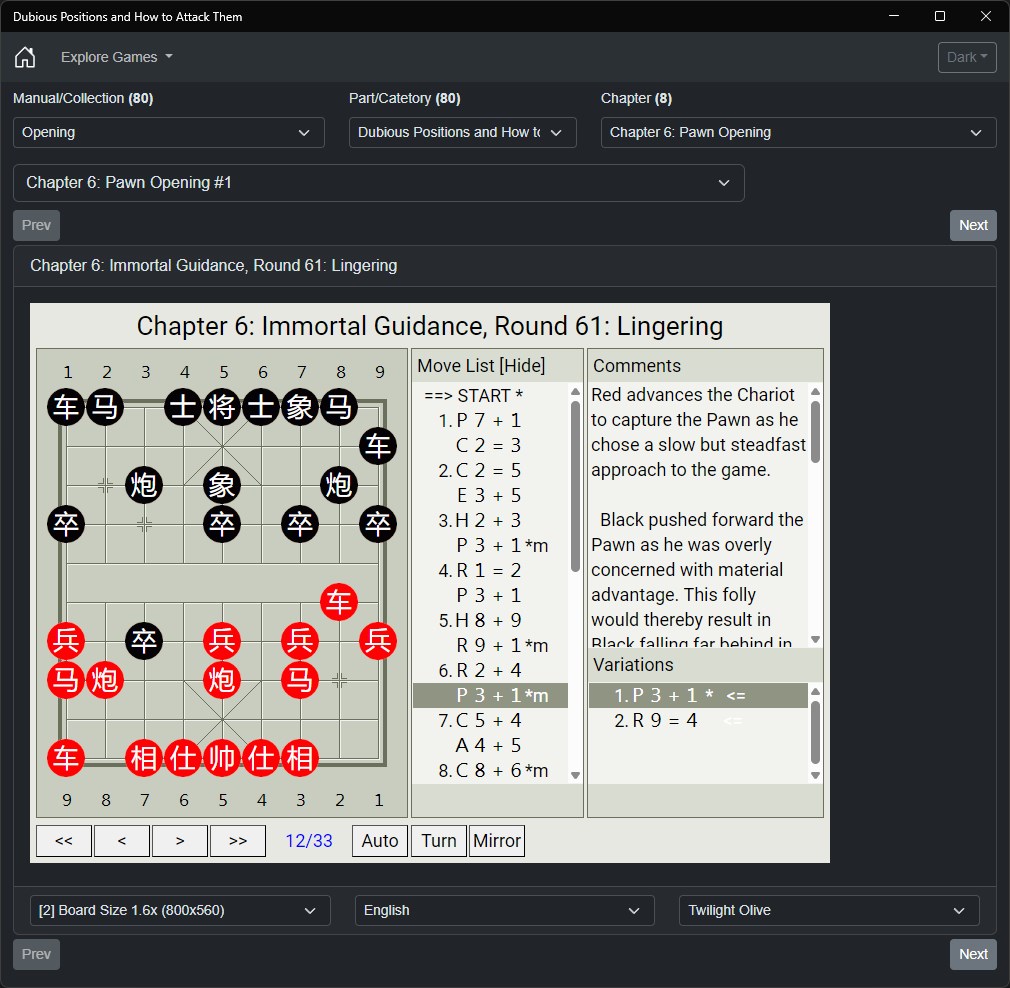The height and width of the screenshot is (988, 1010).
Task: Select move A 4 + 5
Action: (x=490, y=746)
